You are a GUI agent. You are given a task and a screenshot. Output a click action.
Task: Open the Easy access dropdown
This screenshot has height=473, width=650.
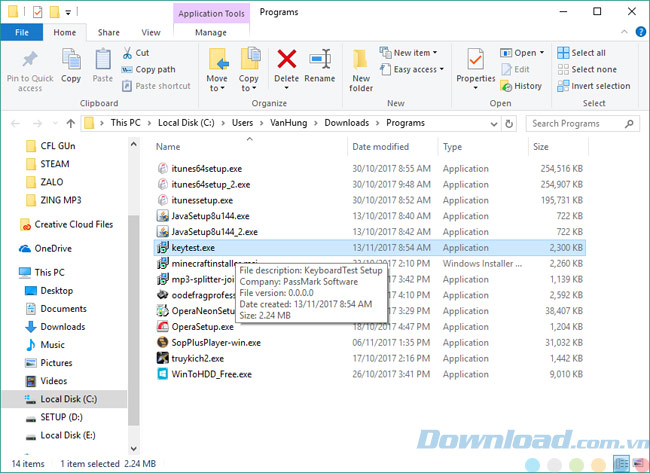(412, 70)
